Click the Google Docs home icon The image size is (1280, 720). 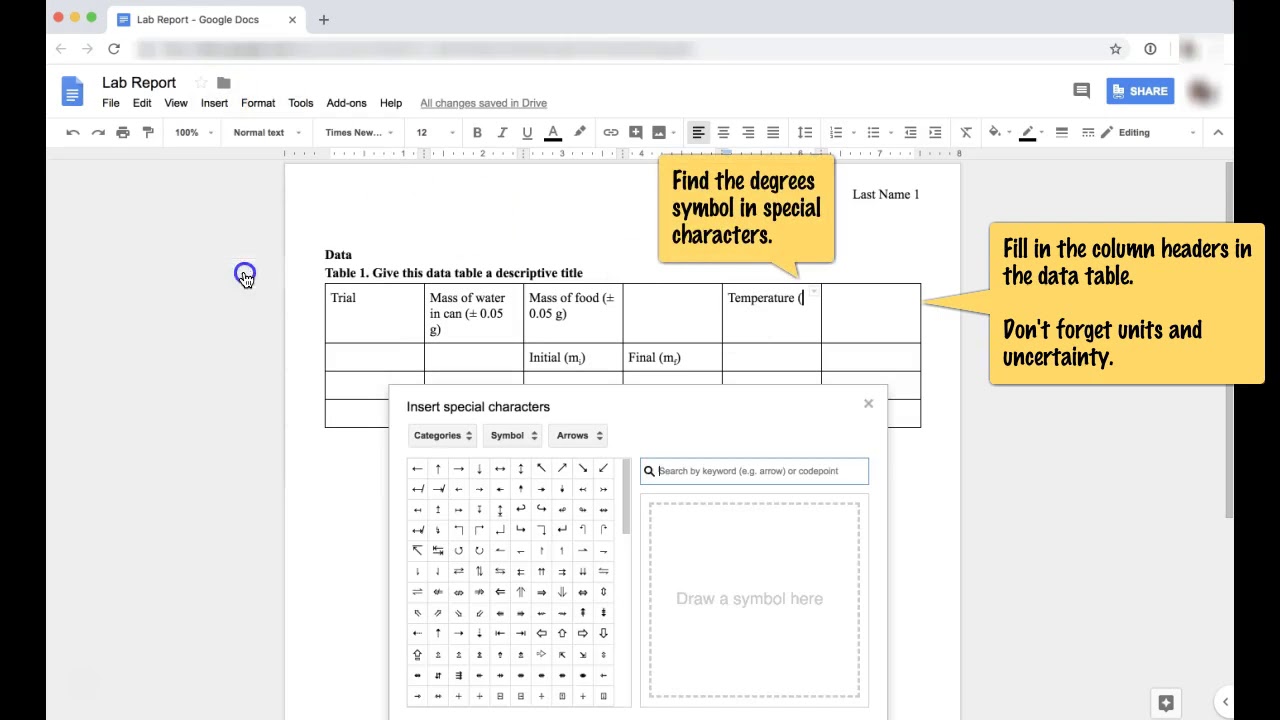72,91
